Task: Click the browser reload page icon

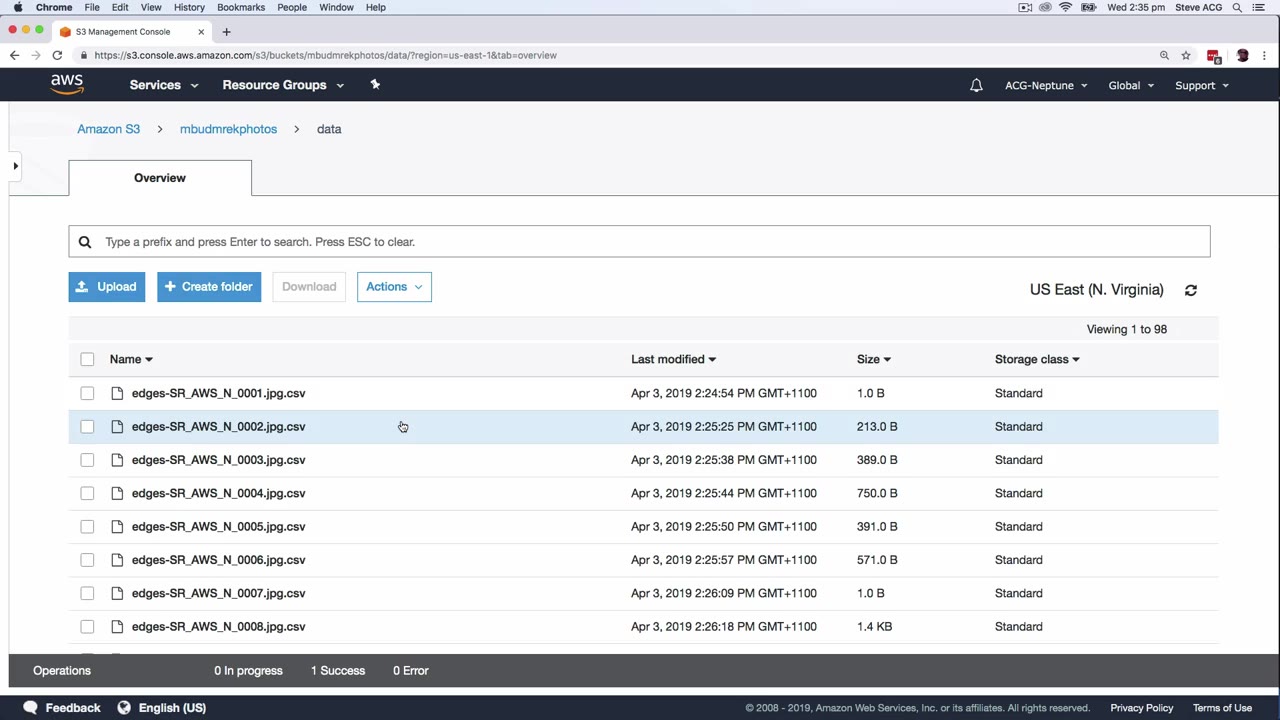Action: tap(57, 55)
